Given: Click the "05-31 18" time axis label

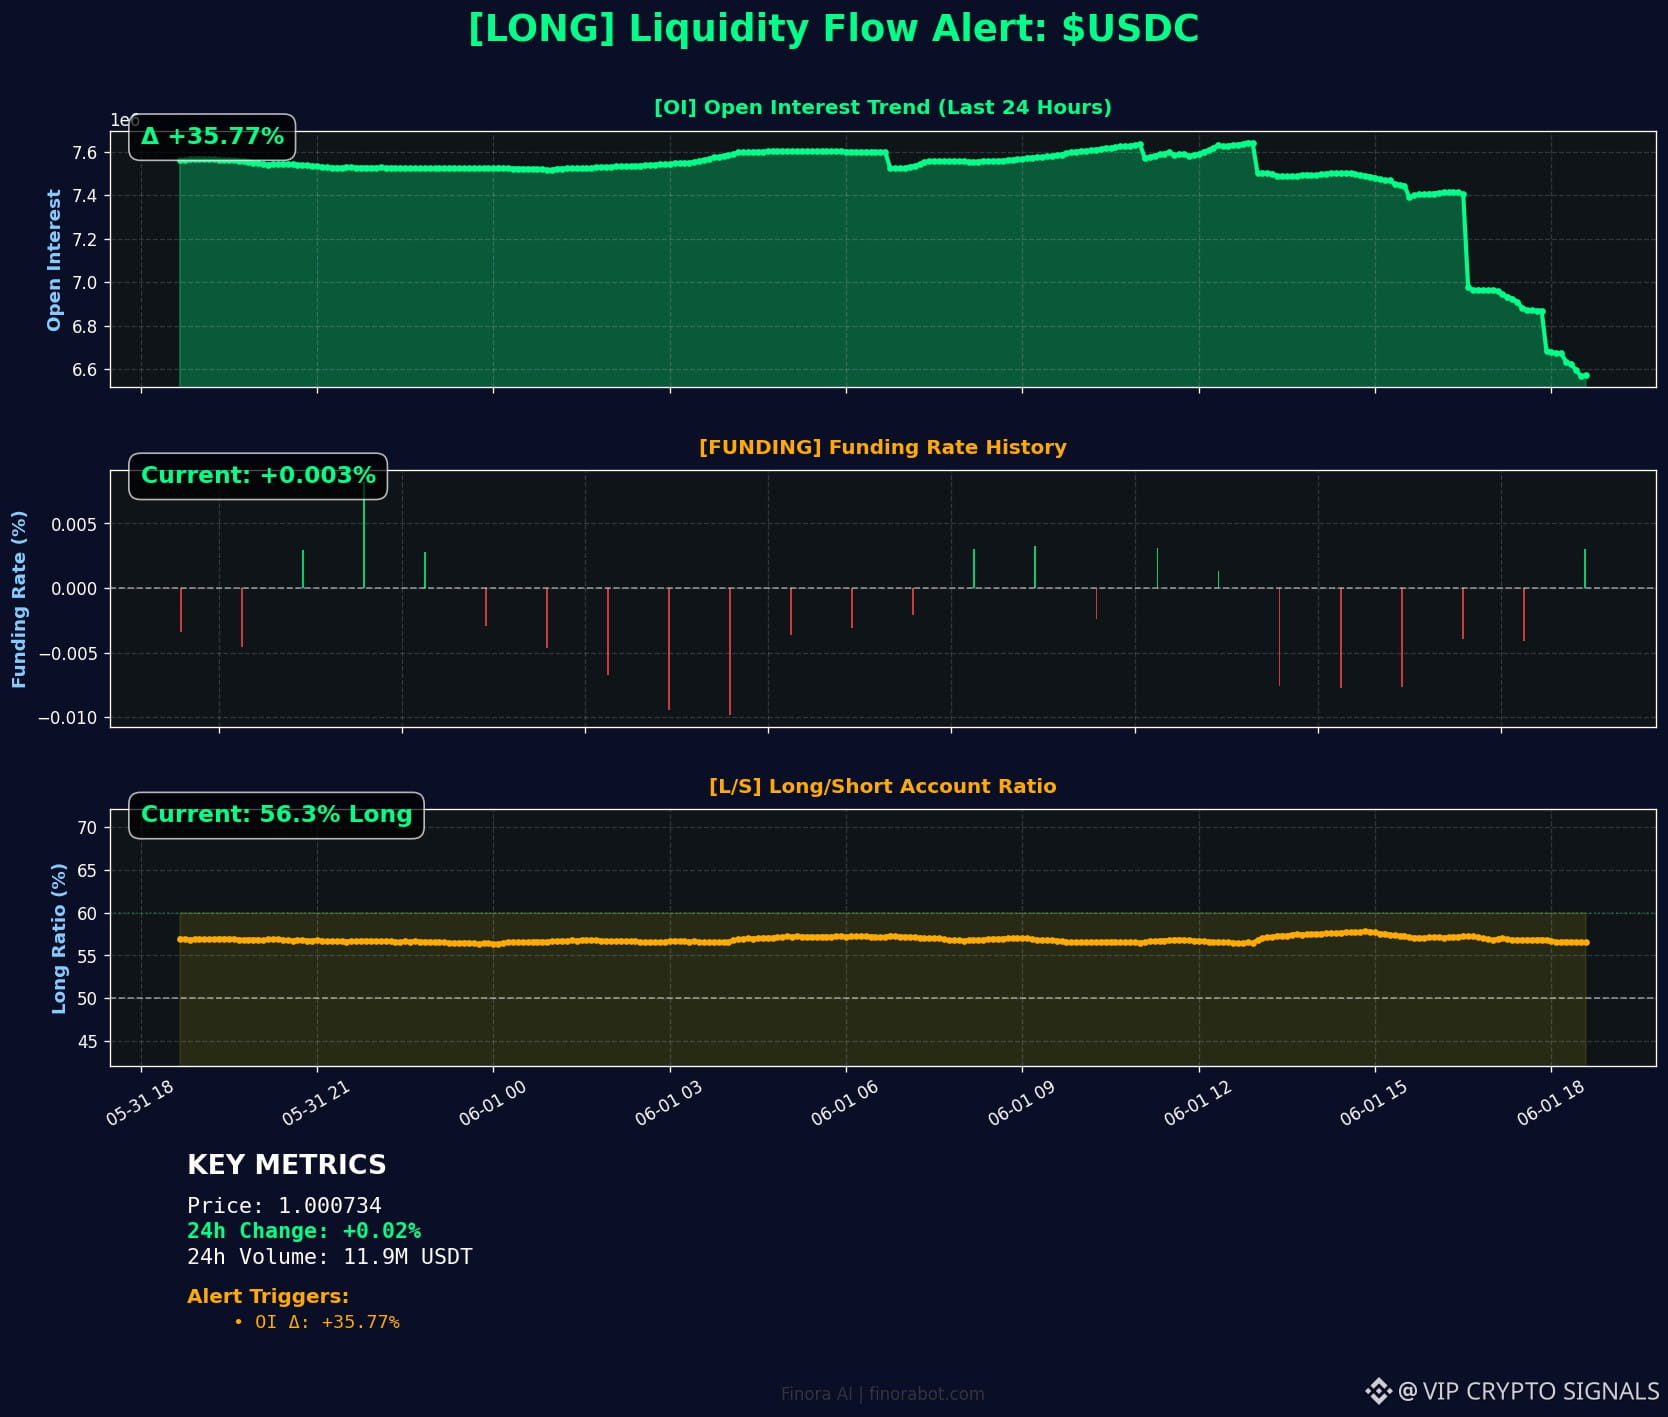Looking at the screenshot, I should [x=140, y=1103].
